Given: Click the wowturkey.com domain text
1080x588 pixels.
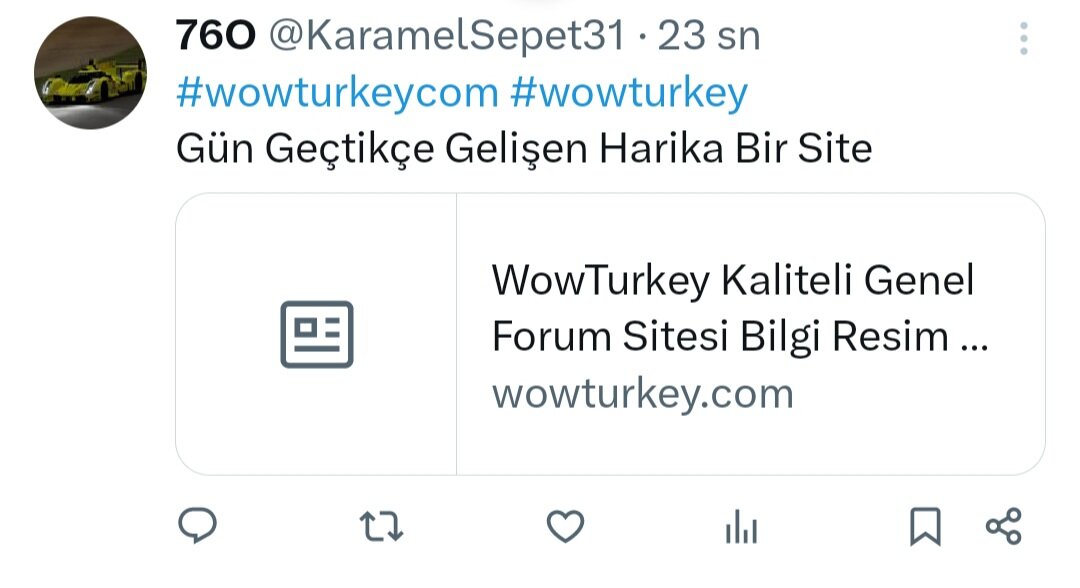Looking at the screenshot, I should [643, 395].
